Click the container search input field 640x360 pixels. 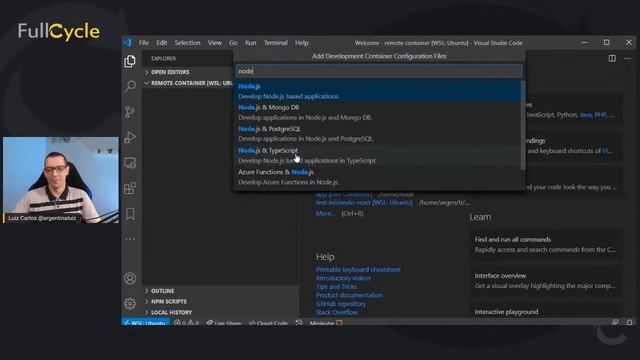(379, 71)
